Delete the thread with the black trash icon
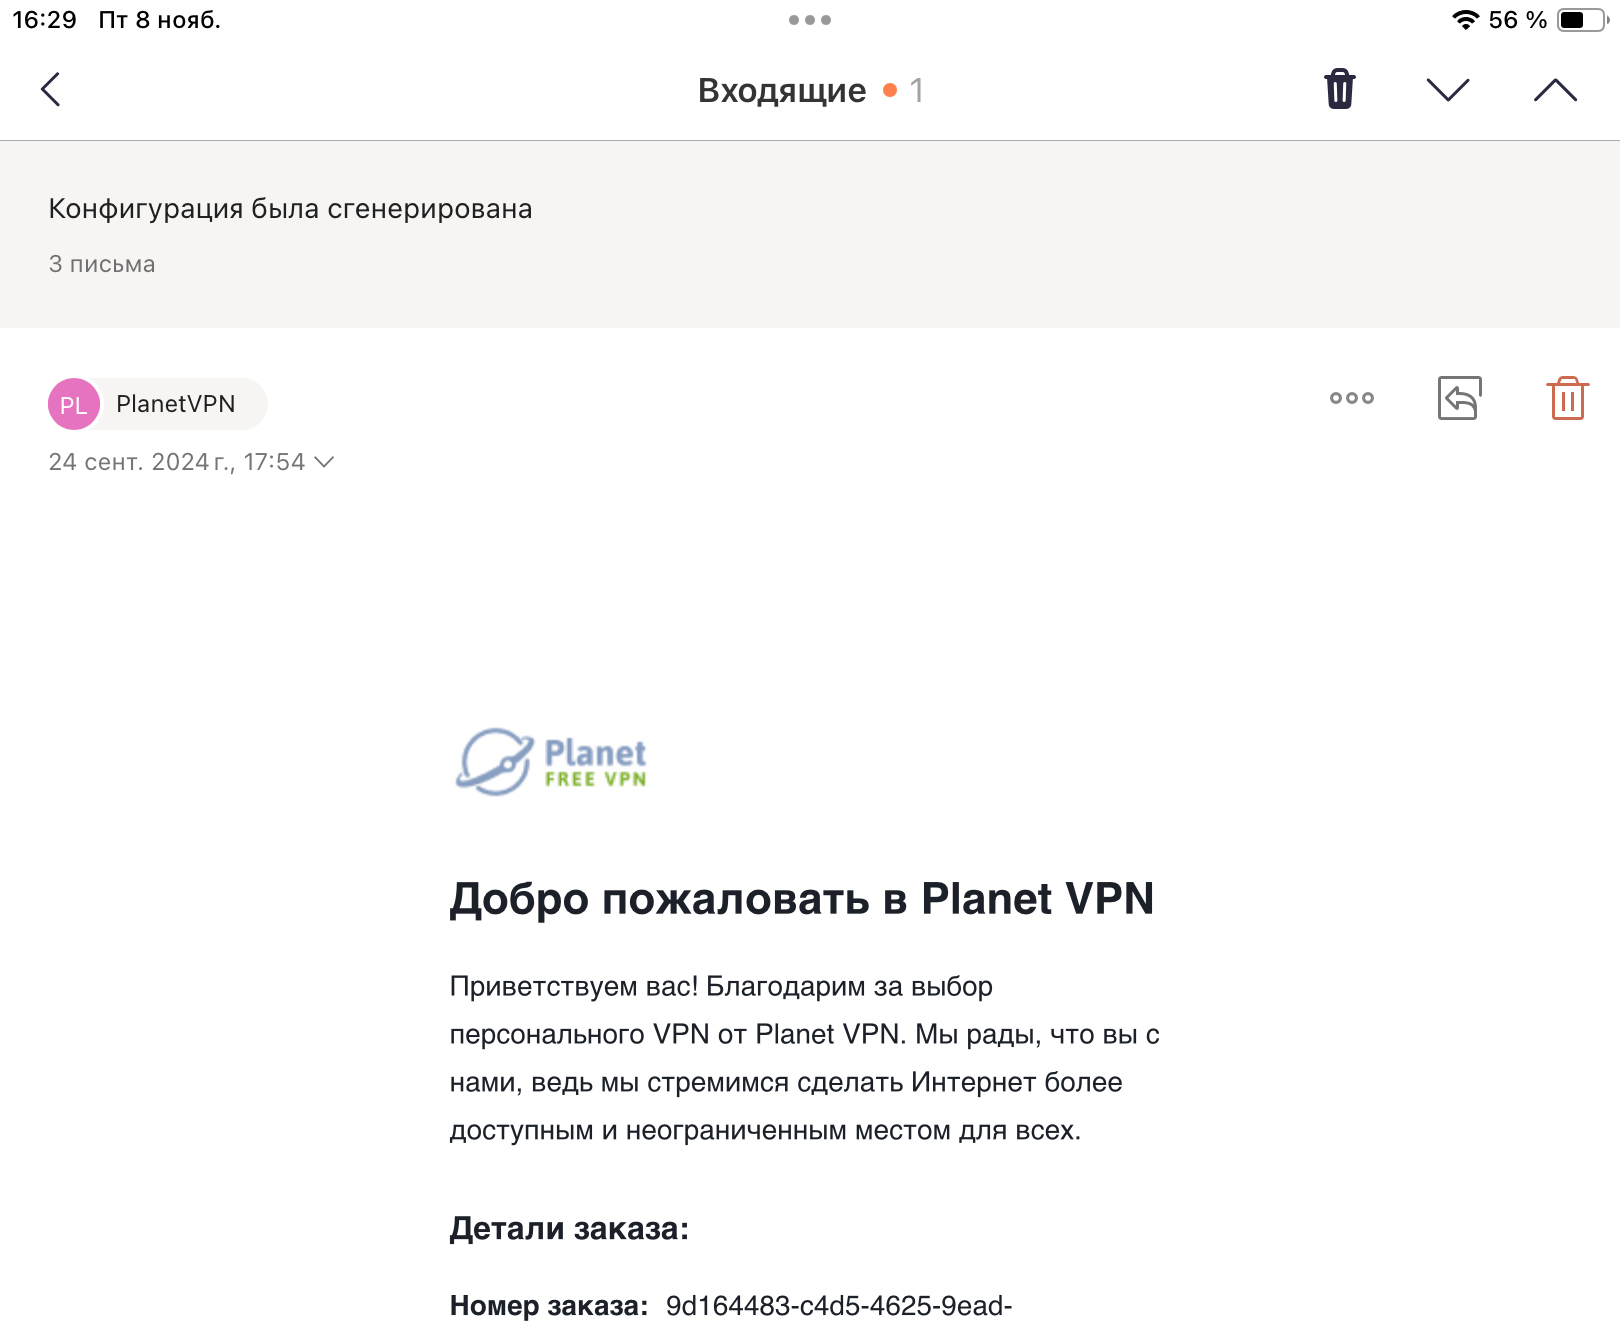This screenshot has width=1620, height=1326. 1340,89
